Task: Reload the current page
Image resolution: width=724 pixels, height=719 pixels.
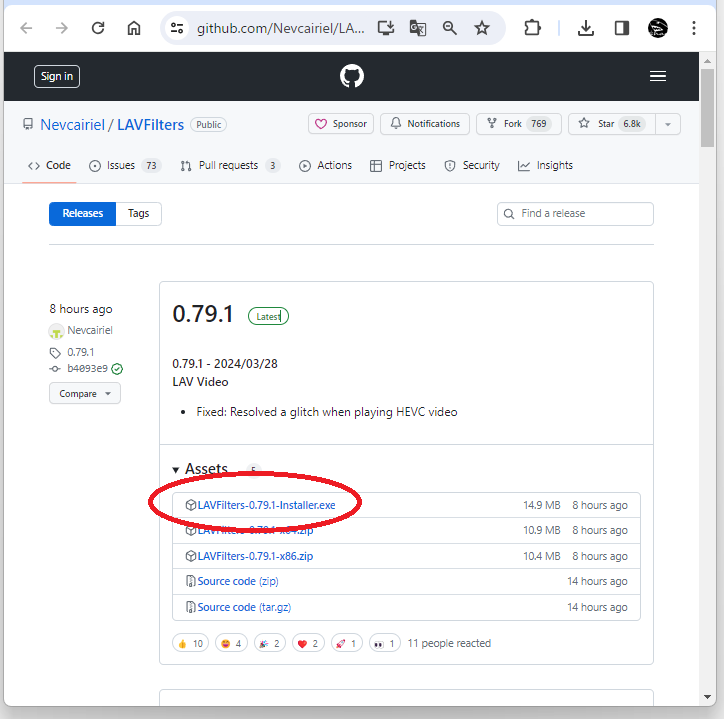Action: [x=98, y=28]
